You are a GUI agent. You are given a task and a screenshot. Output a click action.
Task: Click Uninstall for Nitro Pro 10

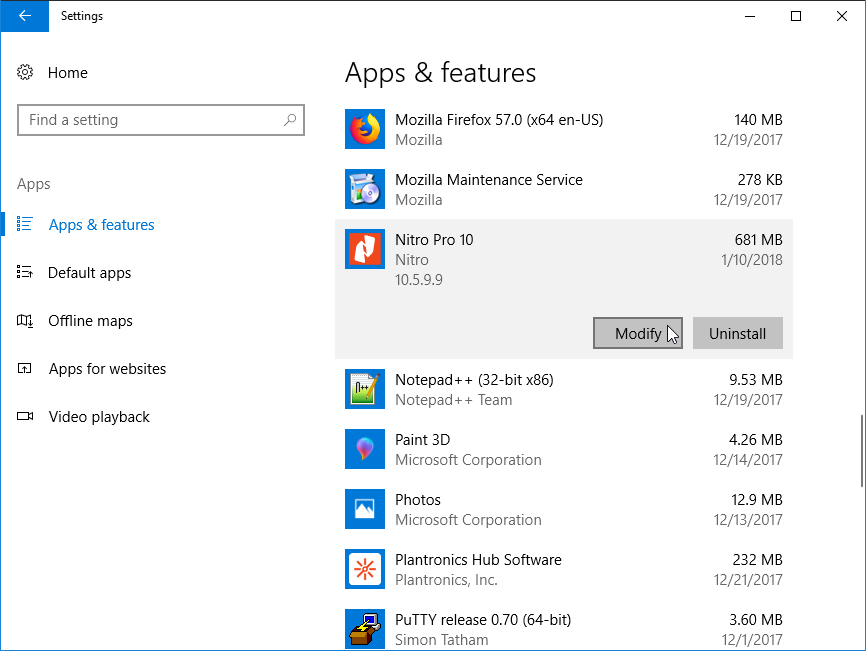coord(738,333)
